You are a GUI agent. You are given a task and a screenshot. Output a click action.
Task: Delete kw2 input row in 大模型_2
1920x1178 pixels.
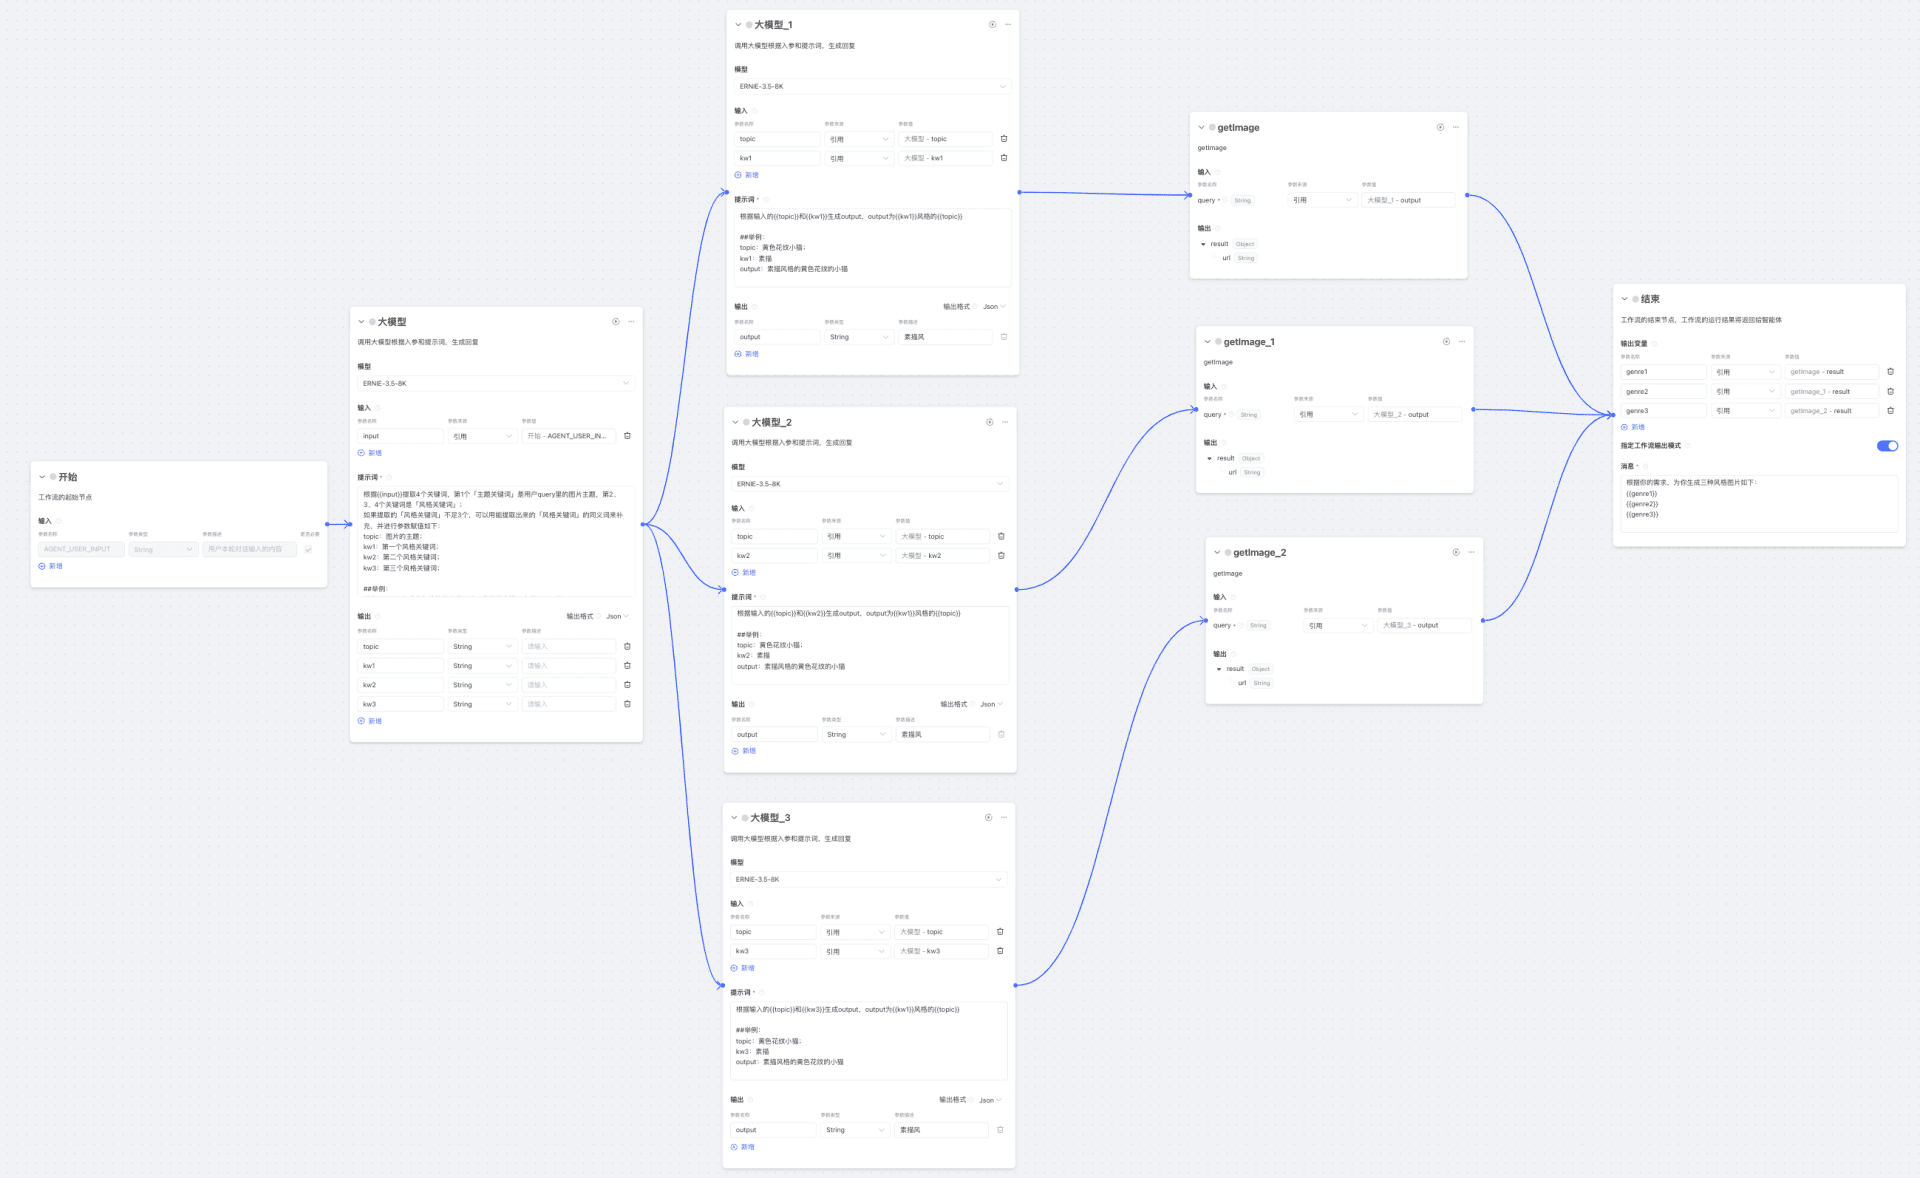[1001, 555]
